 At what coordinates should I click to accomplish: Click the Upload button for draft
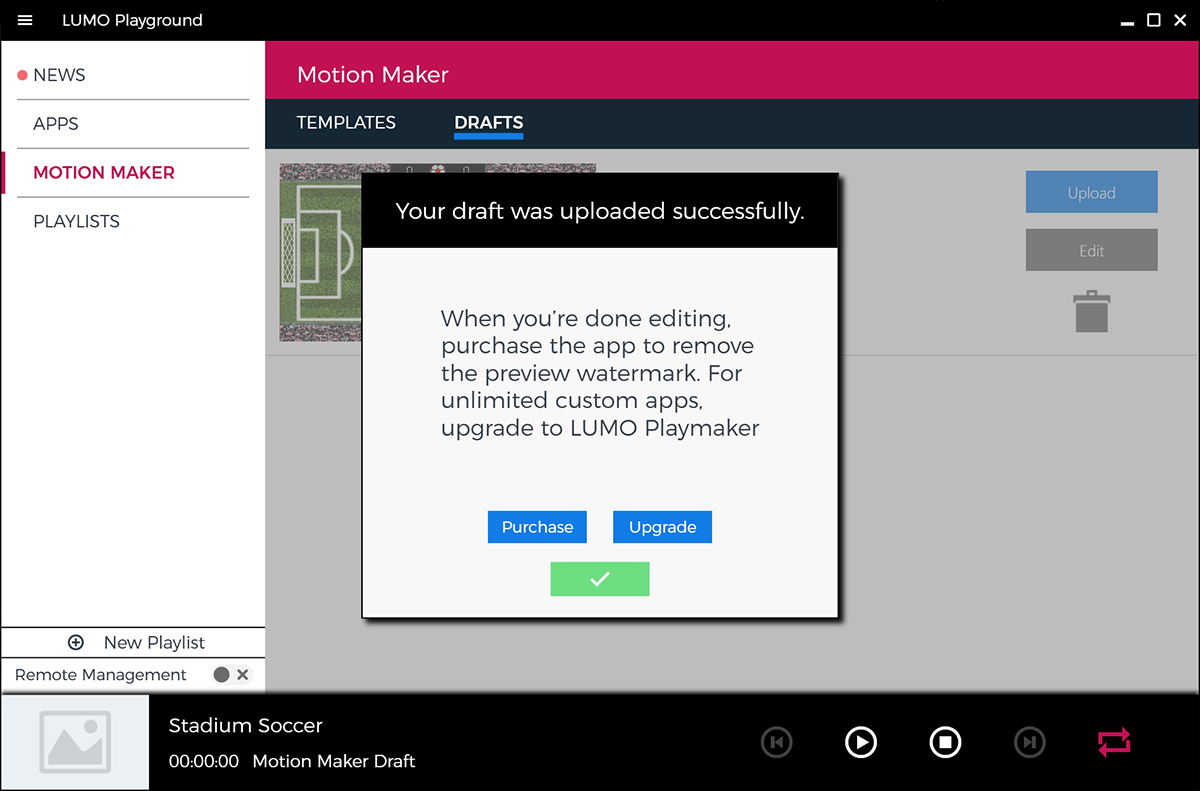coord(1091,192)
